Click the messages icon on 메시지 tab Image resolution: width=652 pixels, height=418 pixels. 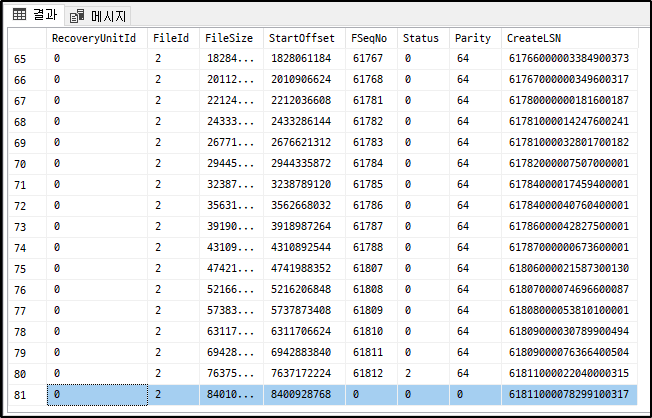(77, 16)
